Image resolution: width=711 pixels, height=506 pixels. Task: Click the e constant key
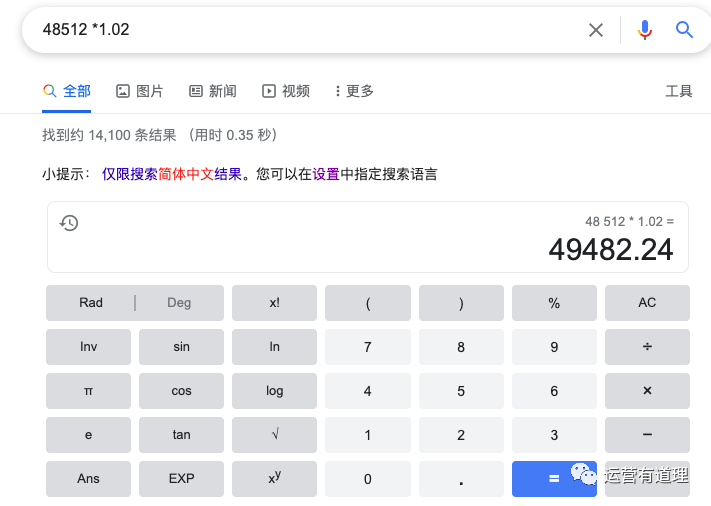[88, 435]
